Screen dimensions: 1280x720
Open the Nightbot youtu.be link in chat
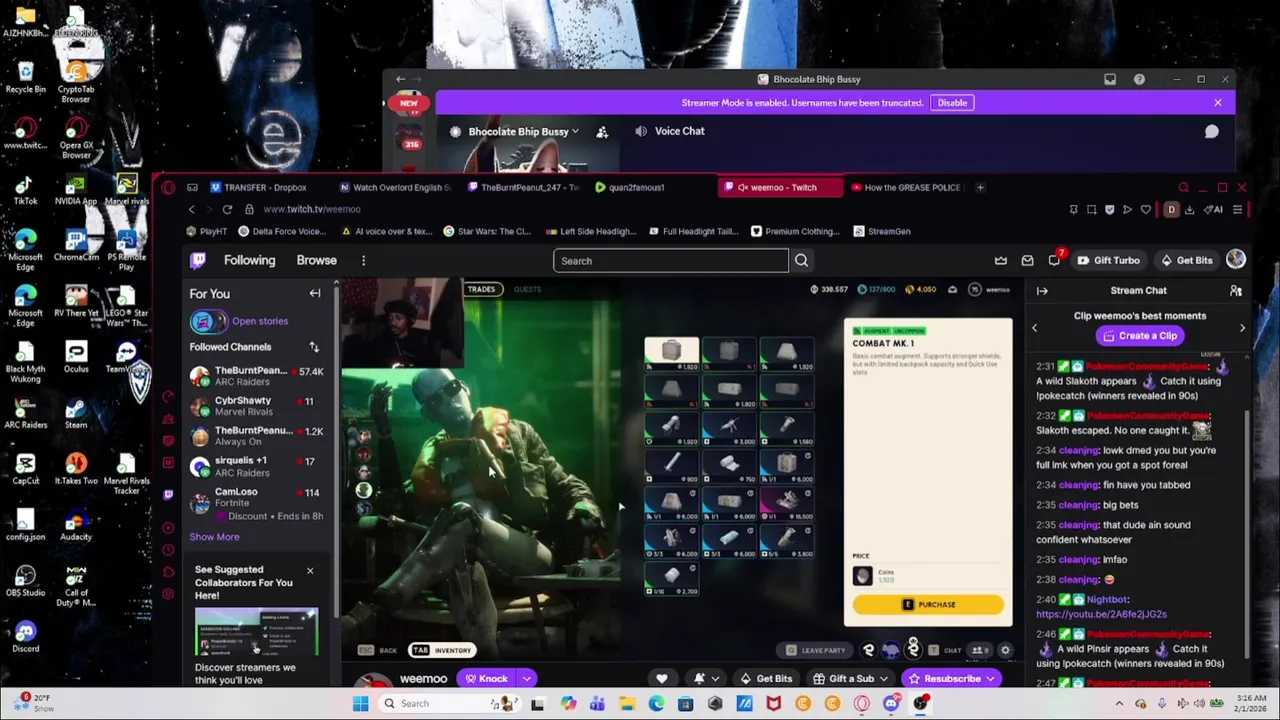(x=1101, y=614)
